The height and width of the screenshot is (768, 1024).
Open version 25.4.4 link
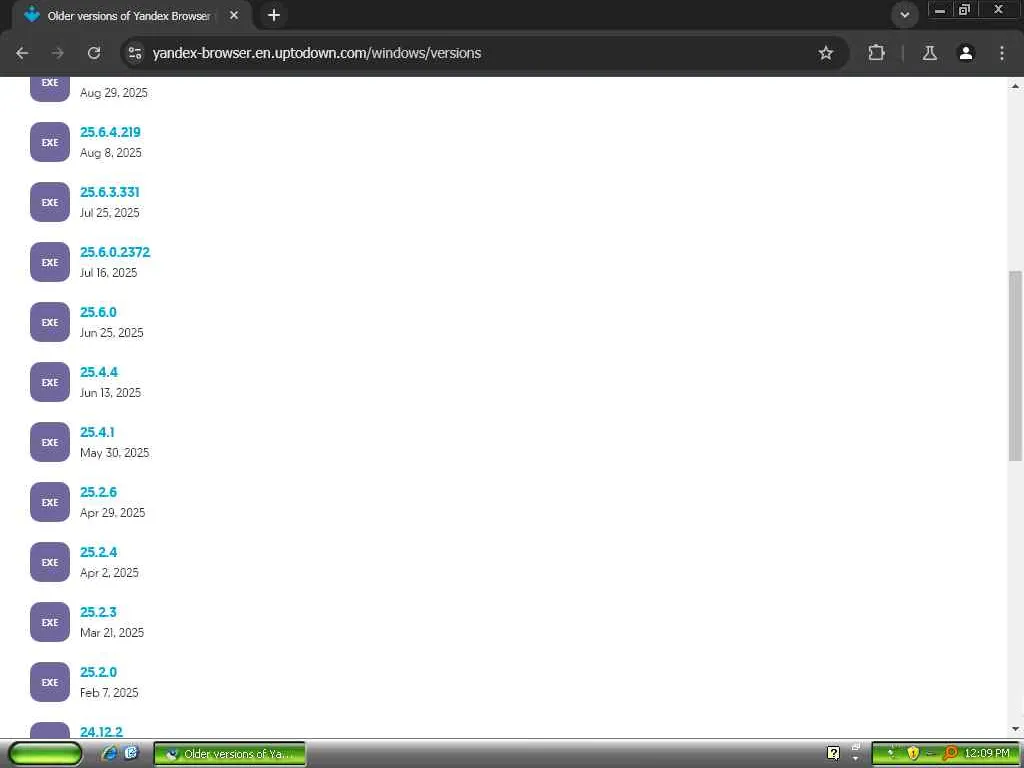tap(99, 372)
